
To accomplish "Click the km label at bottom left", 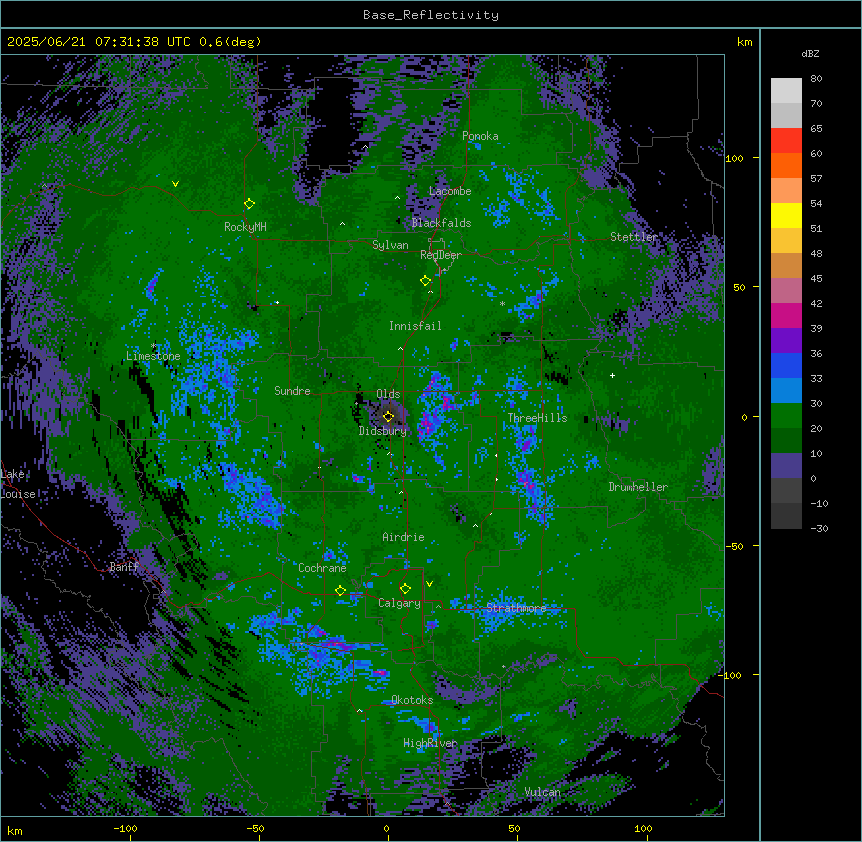I will point(14,831).
